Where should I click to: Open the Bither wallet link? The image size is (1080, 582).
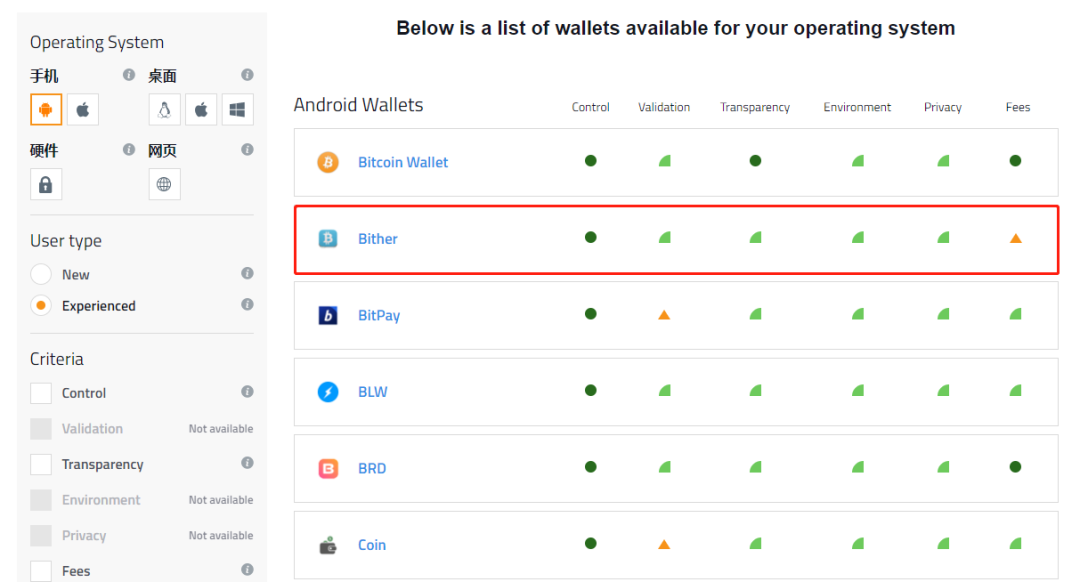coord(377,239)
